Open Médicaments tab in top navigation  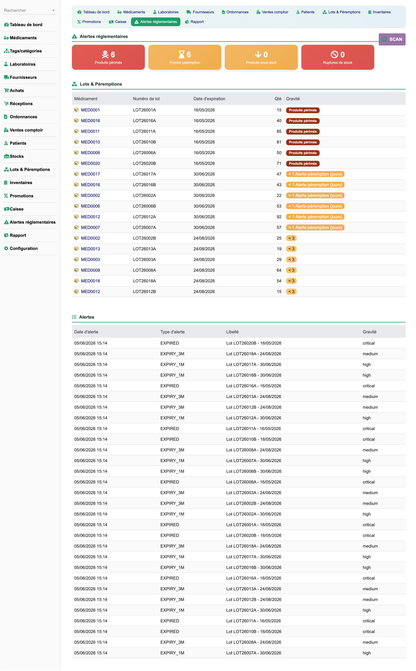131,12
